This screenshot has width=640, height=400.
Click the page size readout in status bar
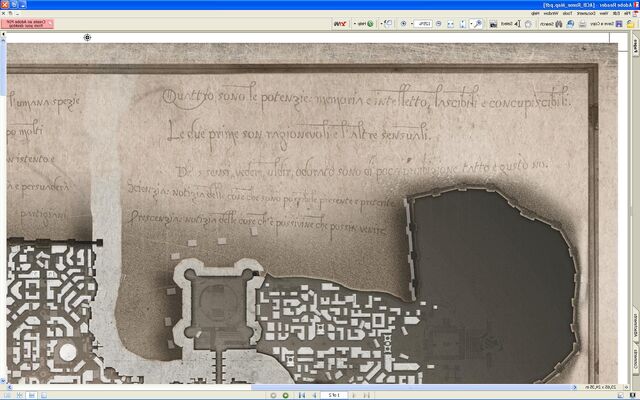click(600, 387)
